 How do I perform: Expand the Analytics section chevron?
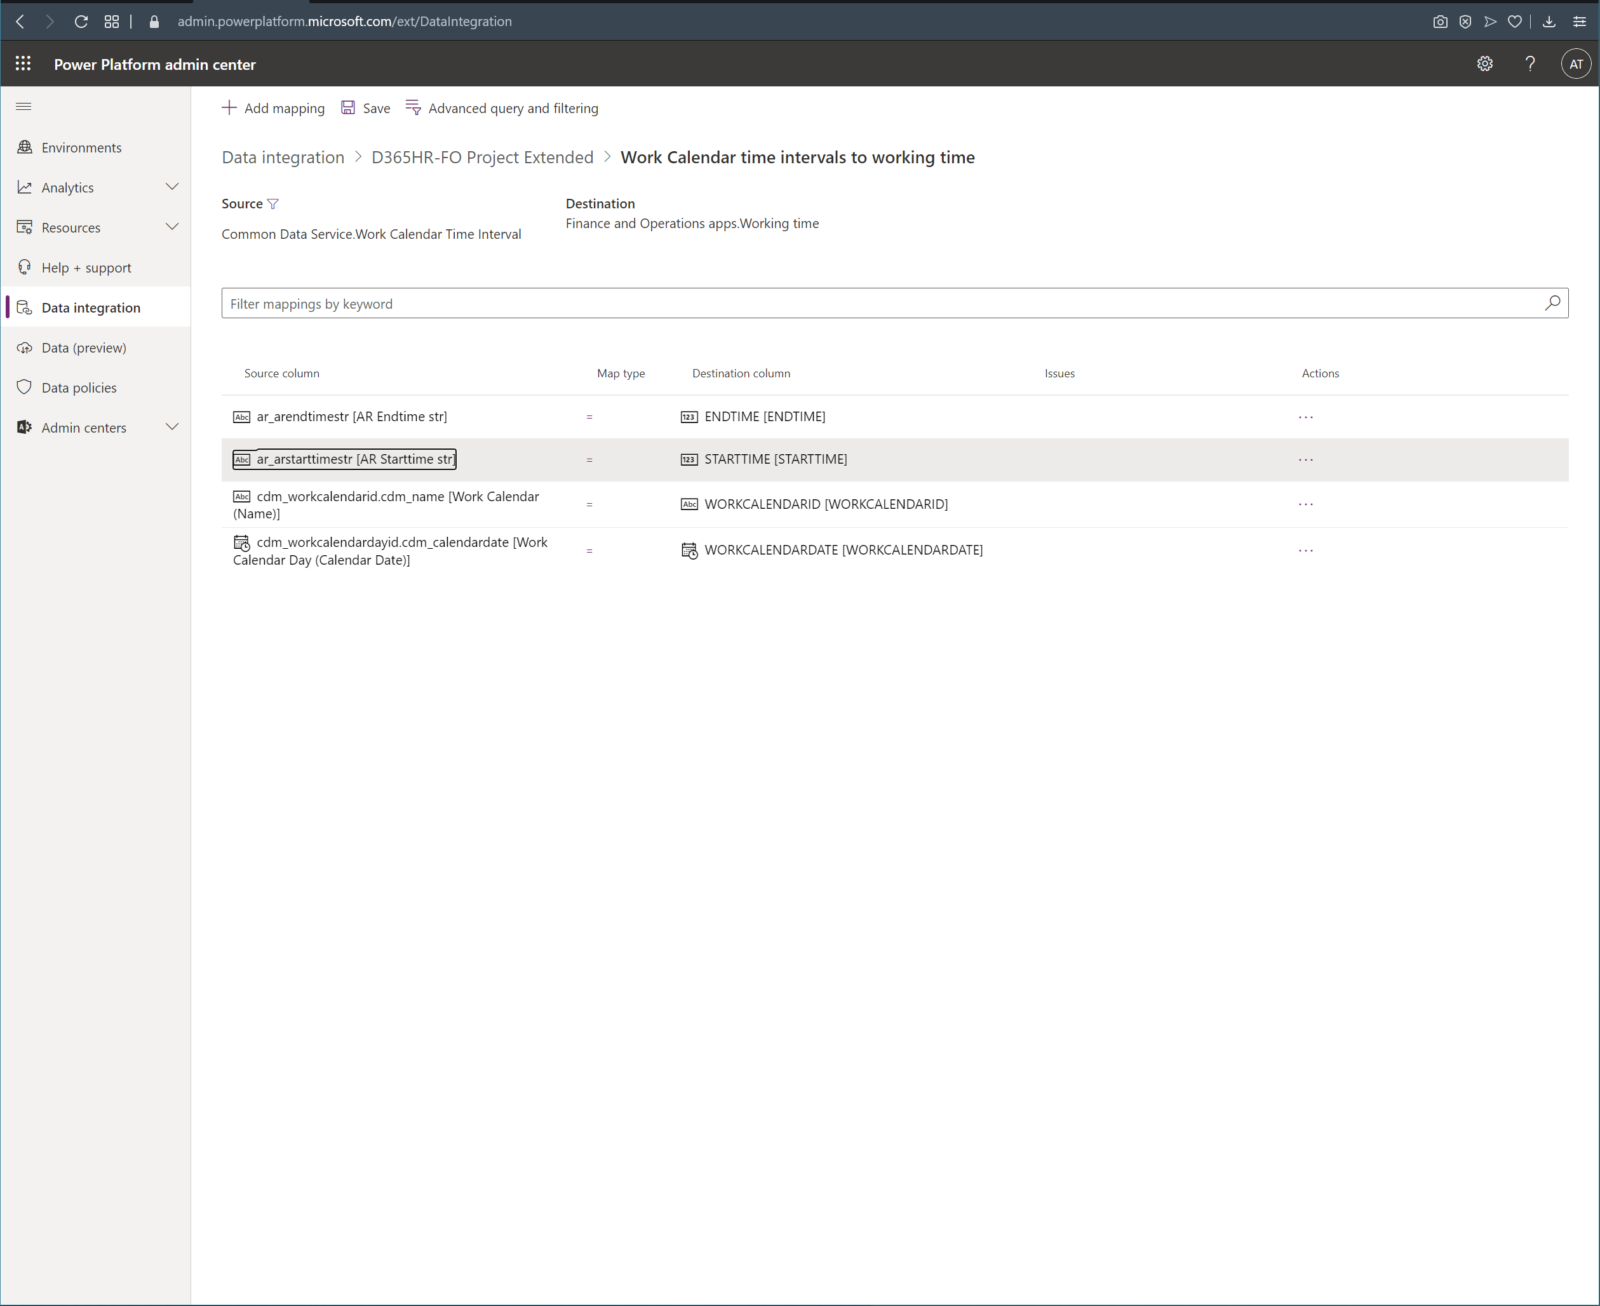[172, 187]
